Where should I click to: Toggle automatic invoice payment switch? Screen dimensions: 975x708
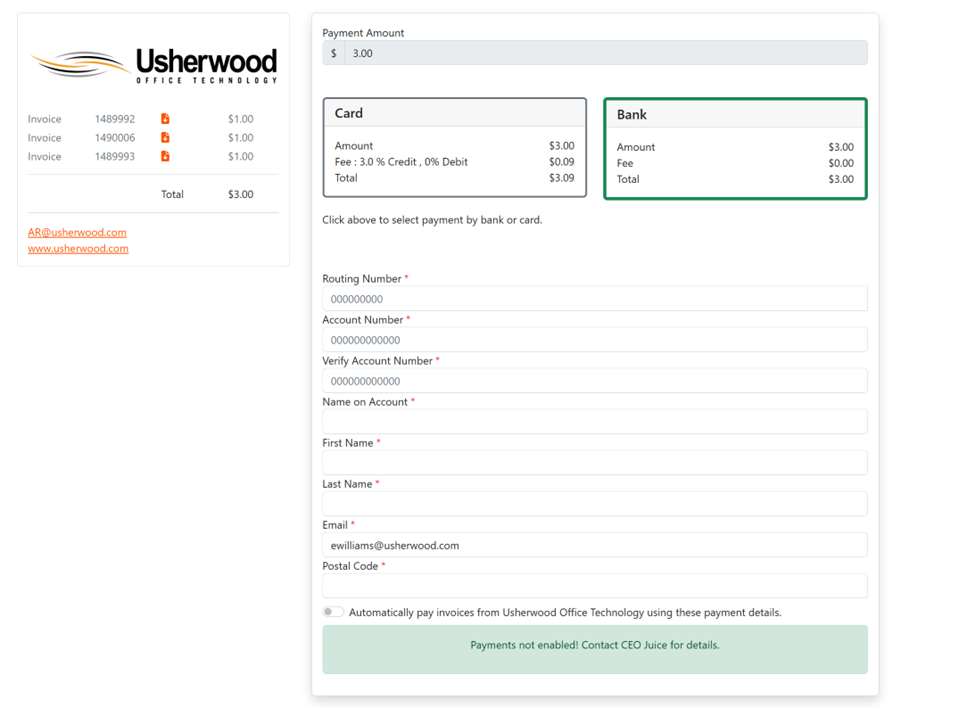point(333,612)
